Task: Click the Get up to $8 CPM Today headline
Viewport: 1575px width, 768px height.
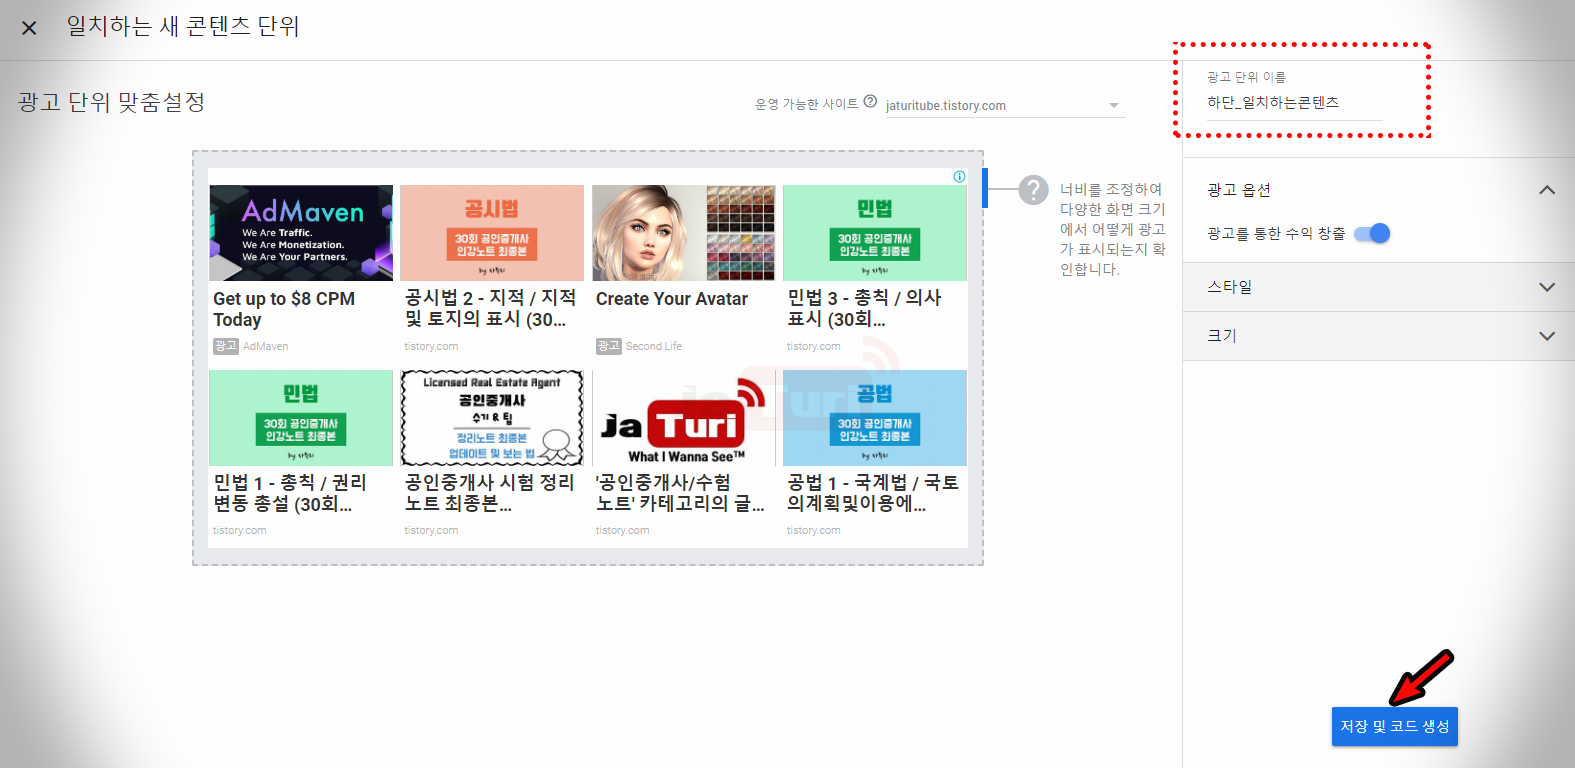Action: click(x=284, y=309)
